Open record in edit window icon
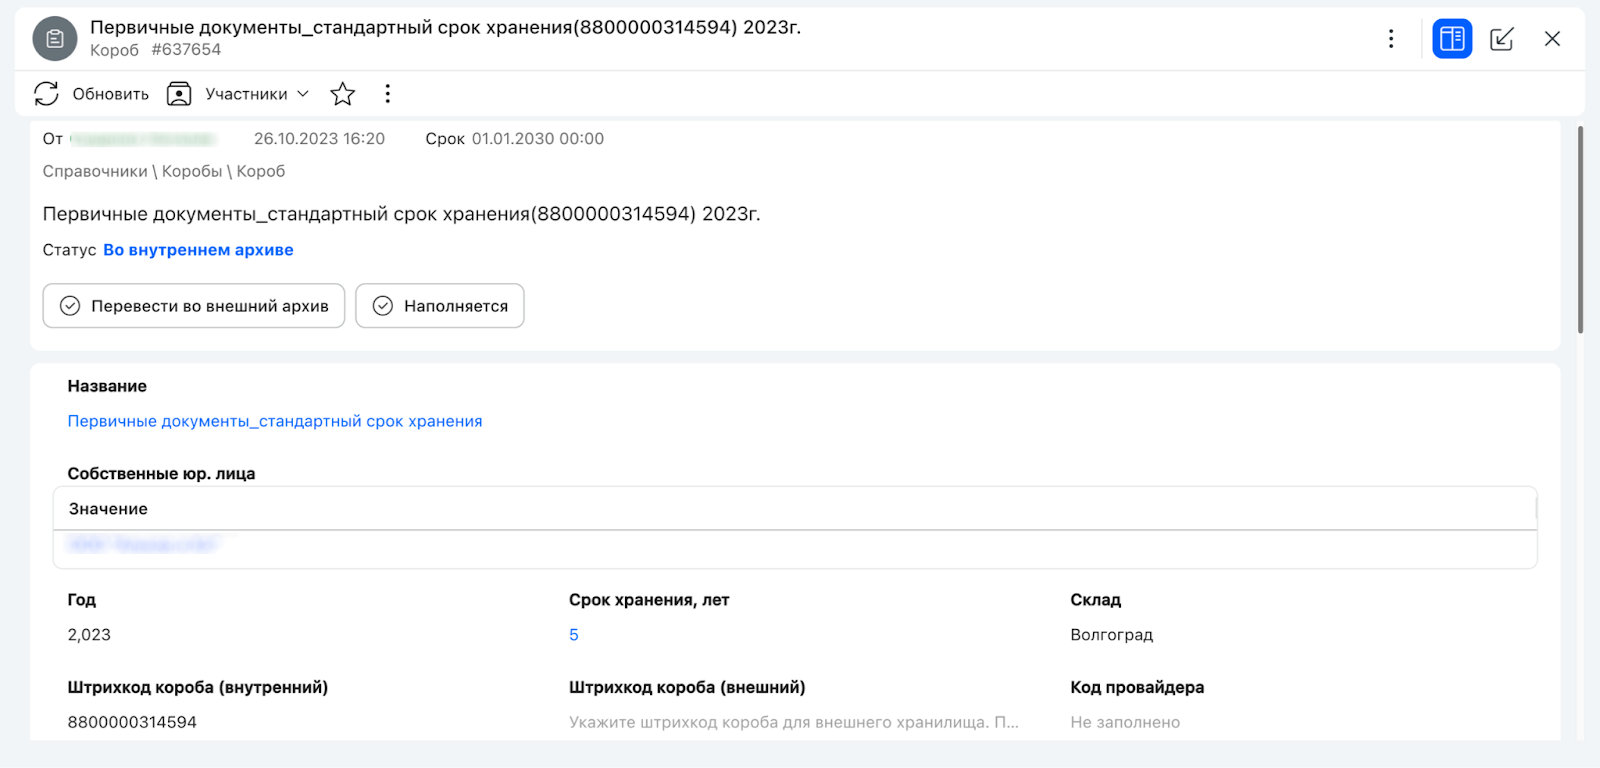The image size is (1600, 768). 1502,39
